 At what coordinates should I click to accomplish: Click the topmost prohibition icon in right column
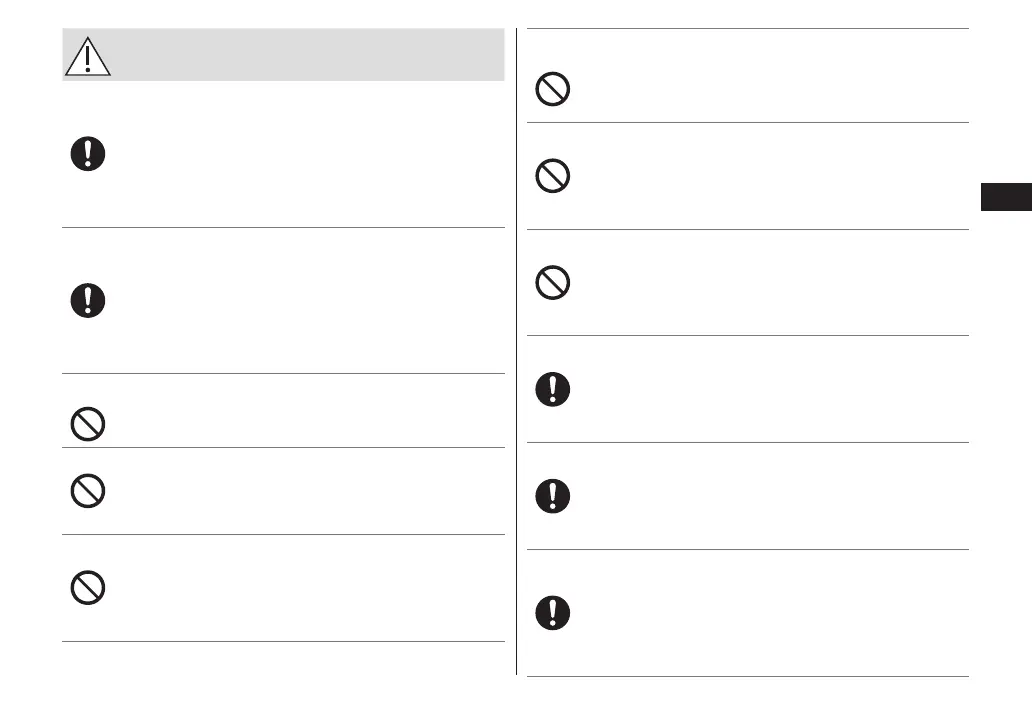coord(553,90)
